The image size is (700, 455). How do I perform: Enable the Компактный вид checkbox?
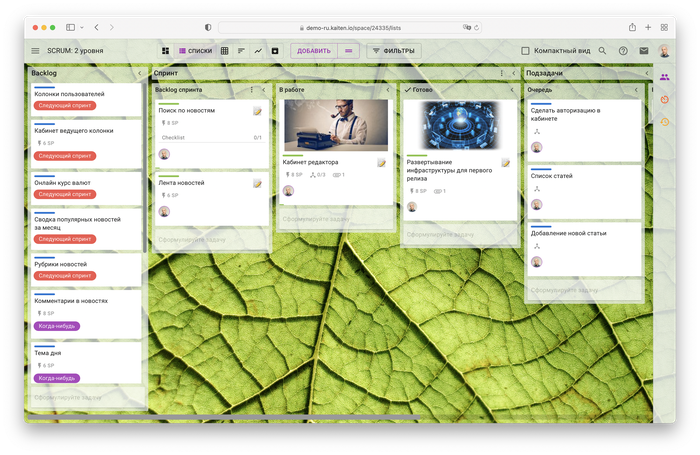526,50
